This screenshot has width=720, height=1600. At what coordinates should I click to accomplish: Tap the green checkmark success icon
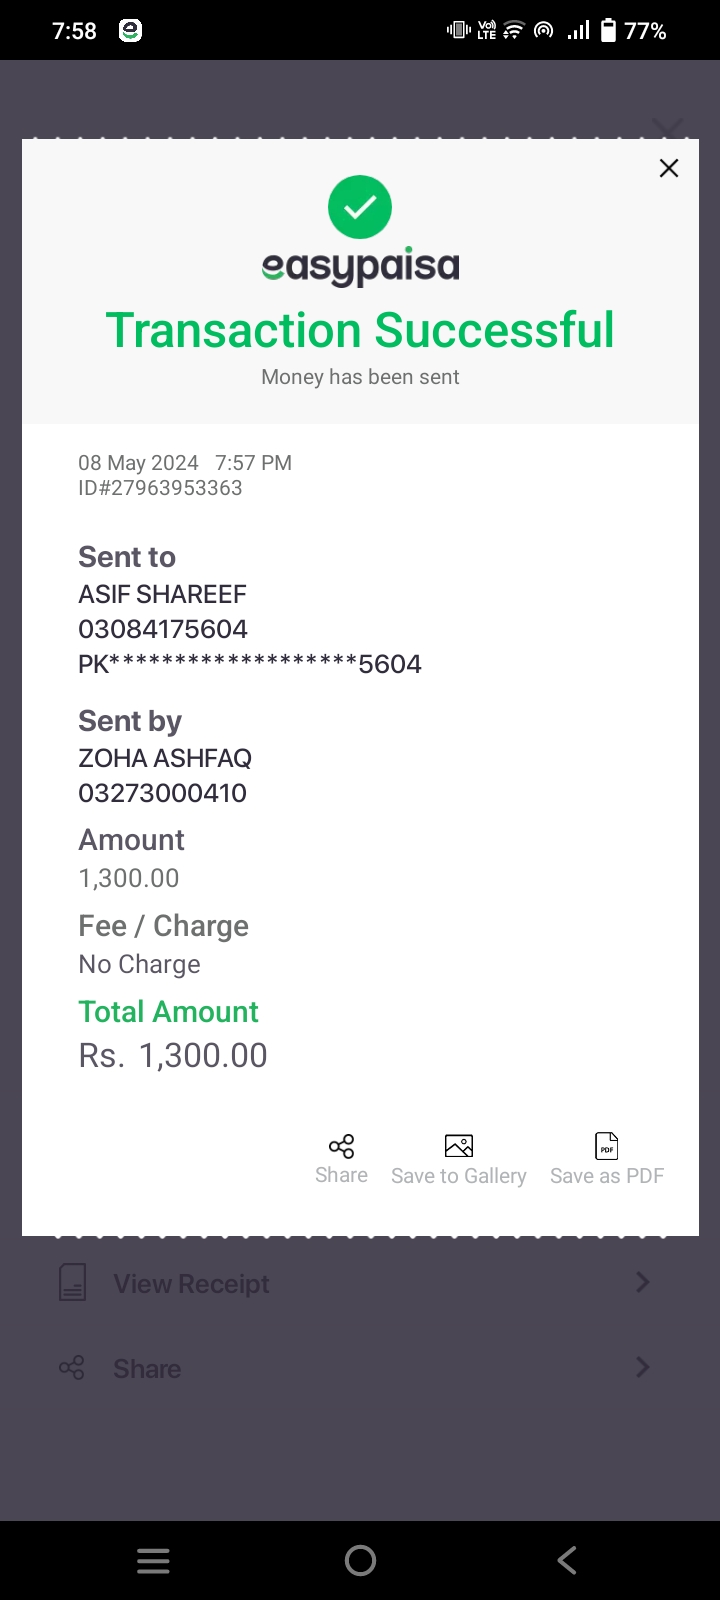tap(360, 207)
